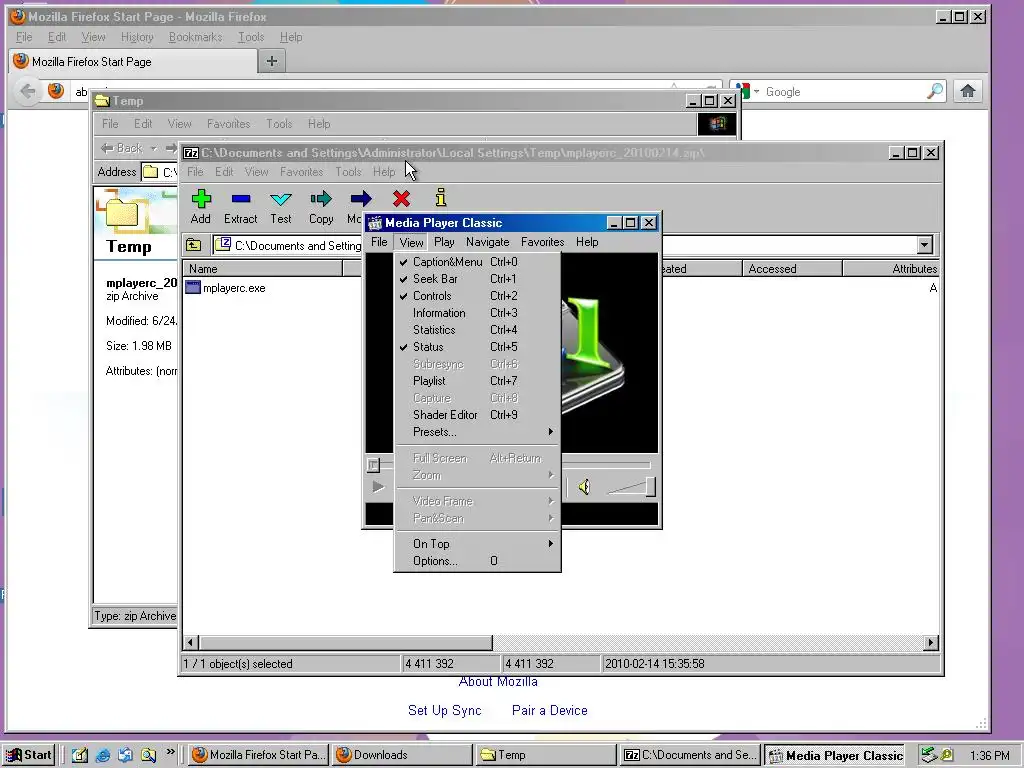Open the Media Player Classic Play menu
The width and height of the screenshot is (1024, 768).
pos(444,242)
